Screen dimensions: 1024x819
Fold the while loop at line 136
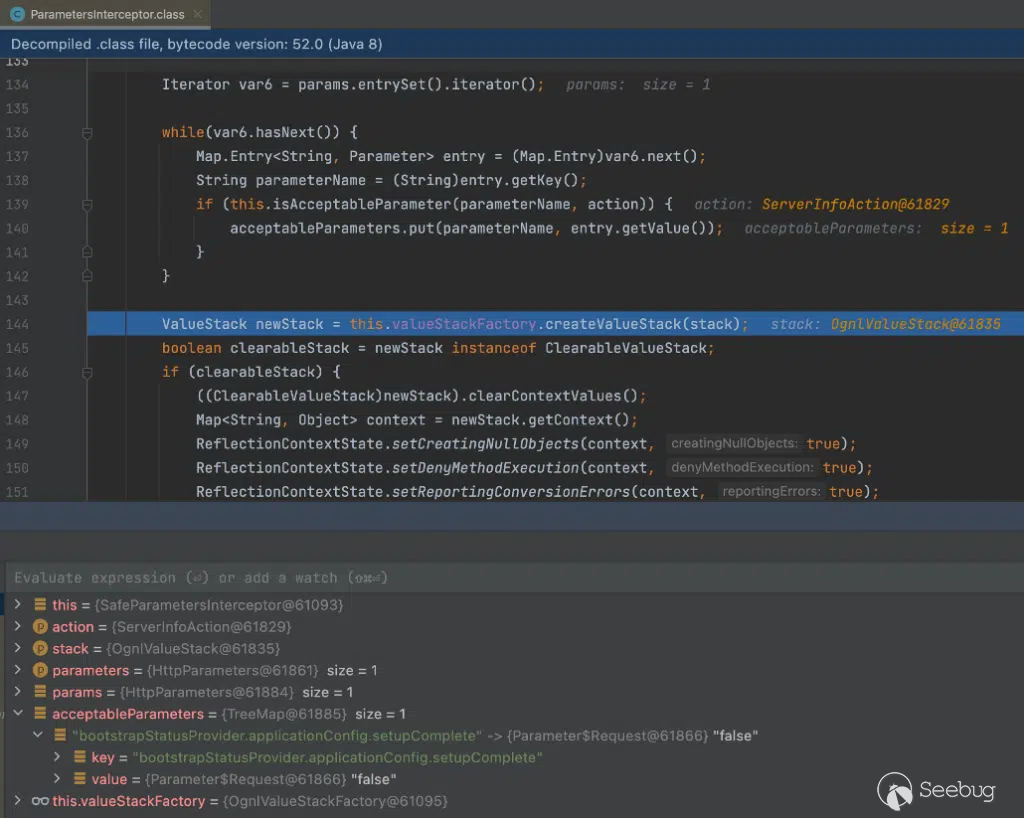87,133
